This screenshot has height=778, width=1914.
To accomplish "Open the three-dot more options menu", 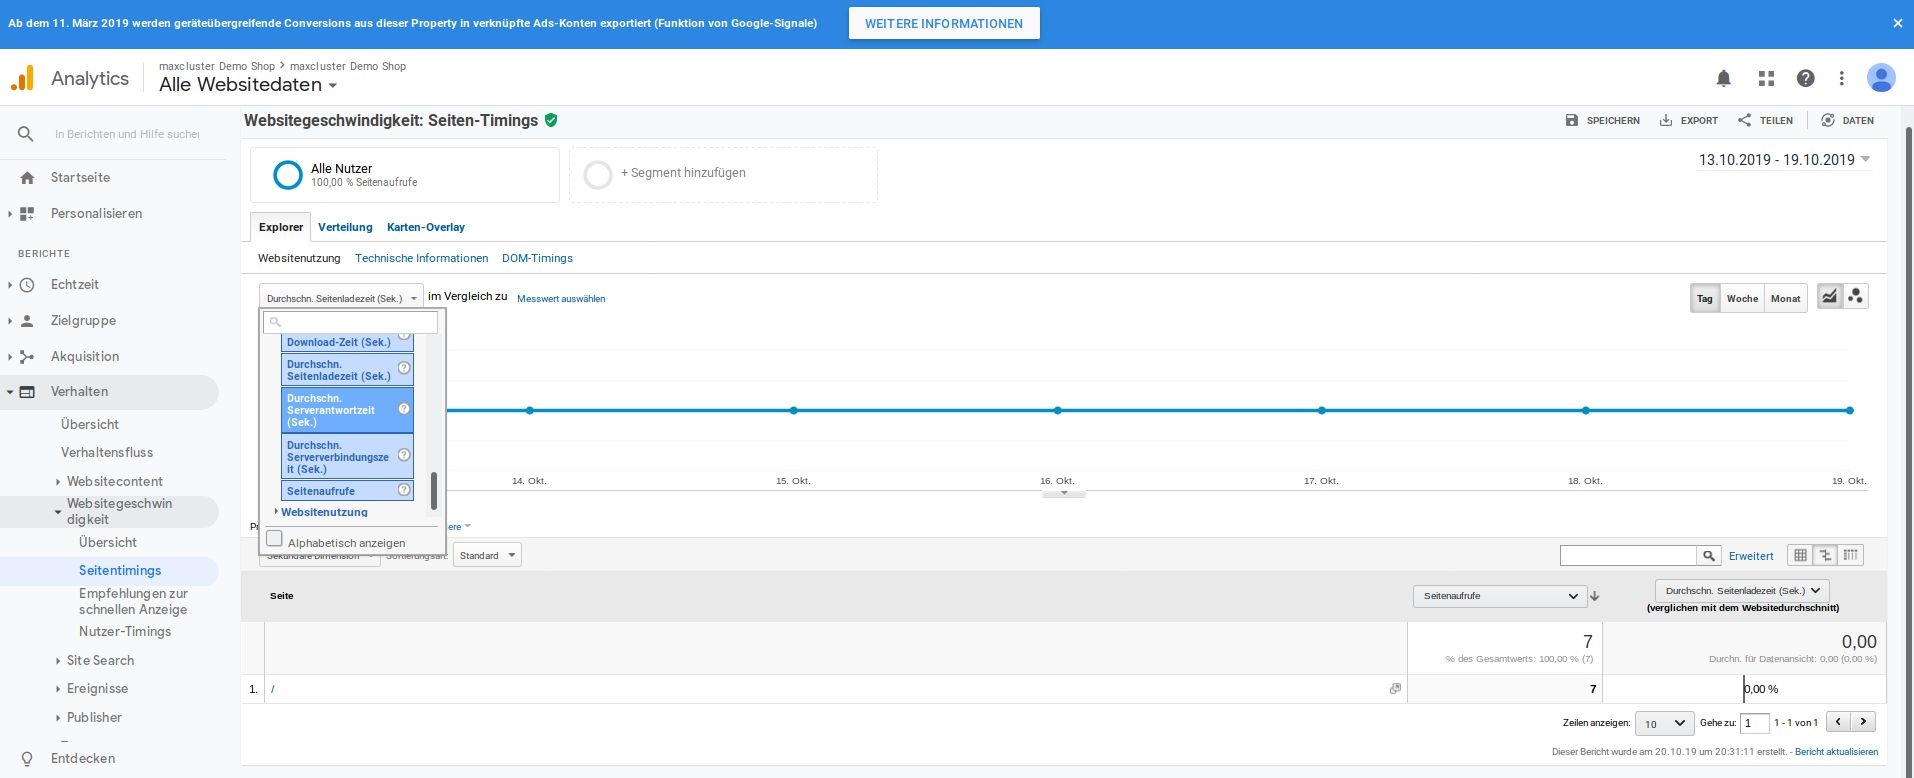I will pos(1841,78).
